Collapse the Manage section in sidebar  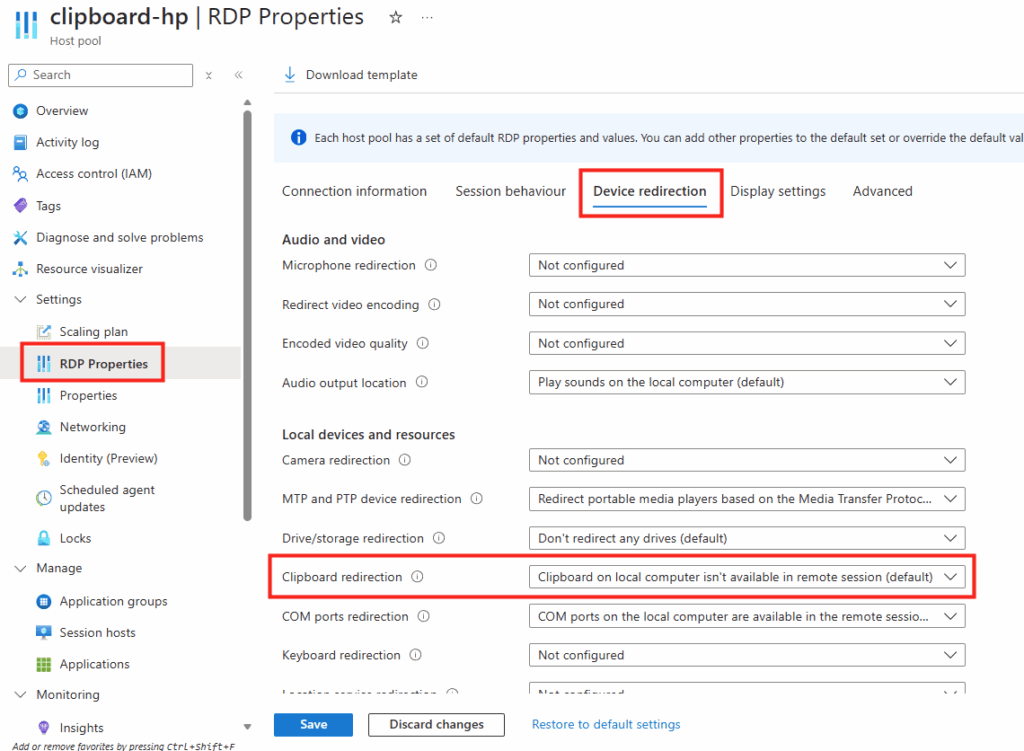[x=21, y=568]
